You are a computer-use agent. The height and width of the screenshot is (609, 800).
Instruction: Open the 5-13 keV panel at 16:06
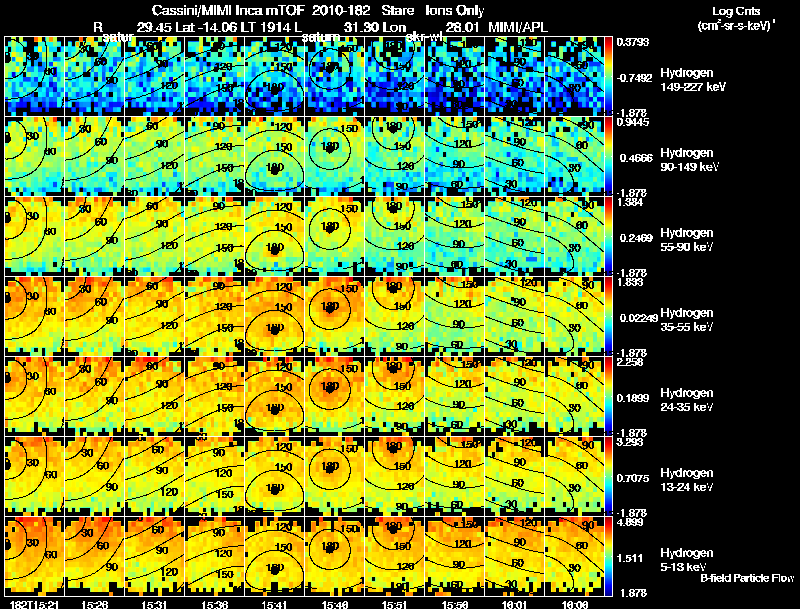(x=574, y=556)
